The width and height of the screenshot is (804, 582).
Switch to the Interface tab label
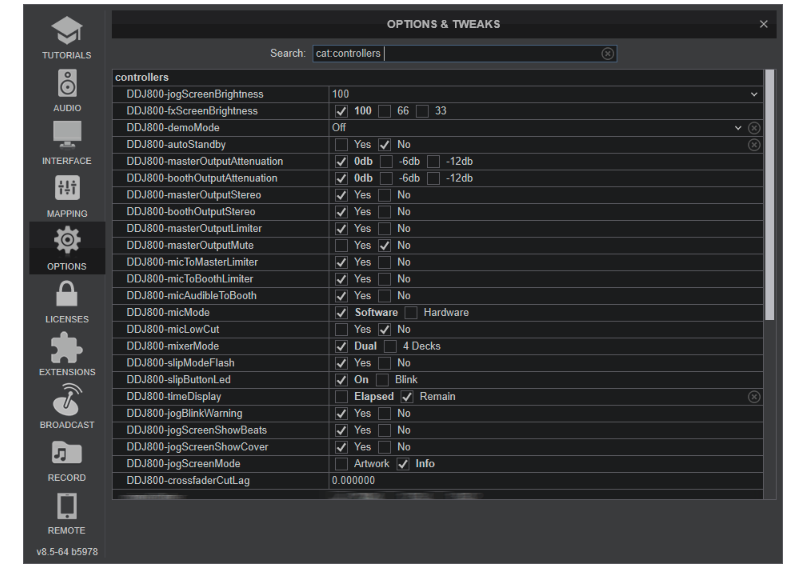[67, 160]
